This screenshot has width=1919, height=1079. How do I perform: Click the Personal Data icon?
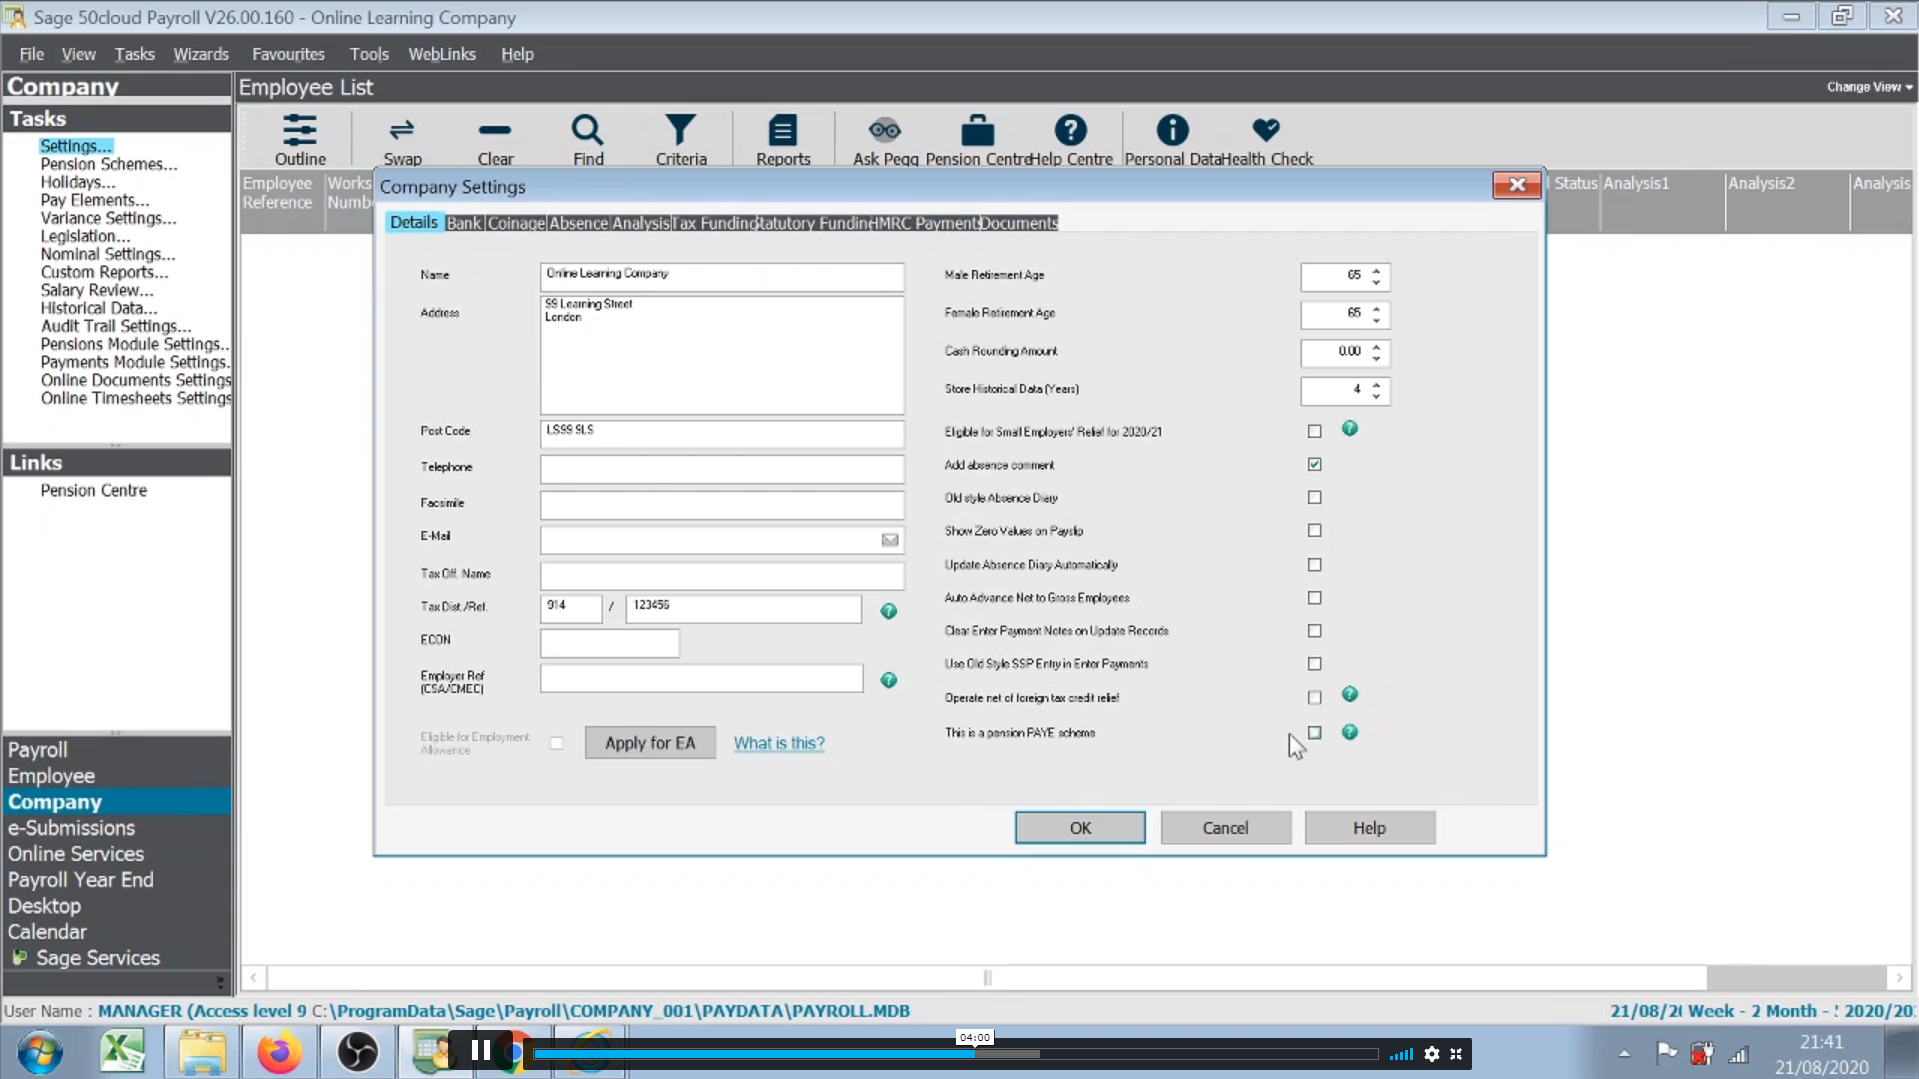coord(1172,140)
